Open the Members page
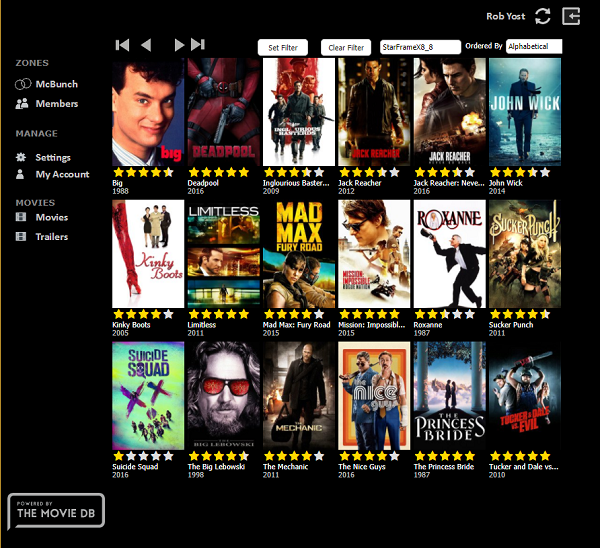 (57, 103)
